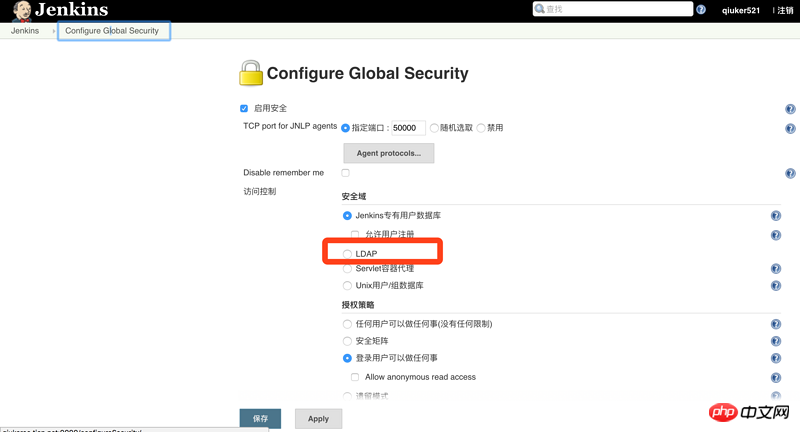Select Jenkins专有用户数据库 radio button
The image size is (800, 432).
click(x=347, y=216)
